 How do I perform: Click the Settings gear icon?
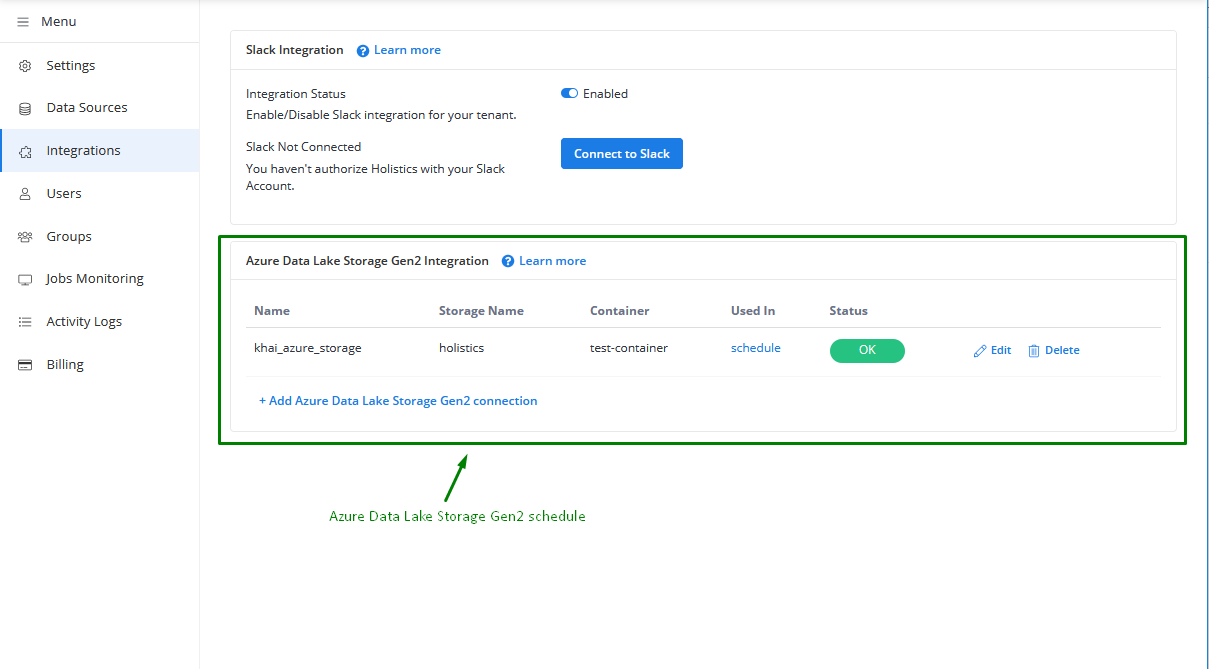tap(25, 66)
